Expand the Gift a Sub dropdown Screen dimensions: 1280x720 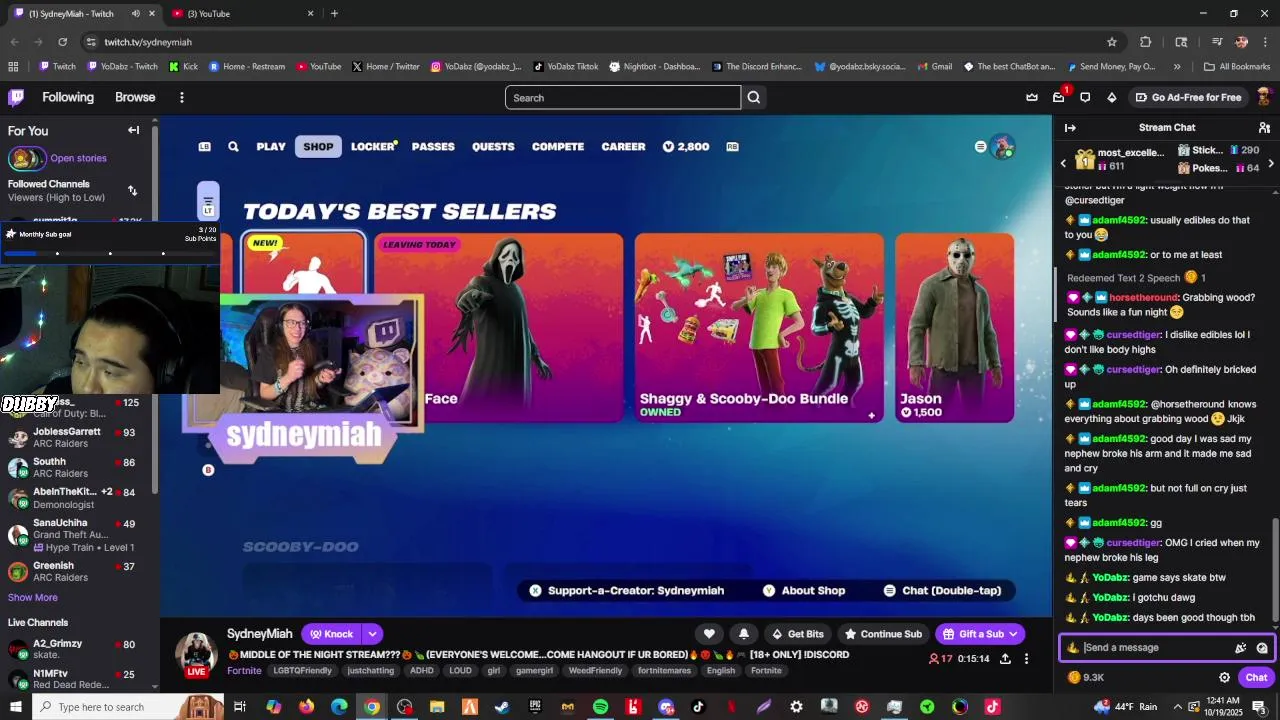[1013, 634]
